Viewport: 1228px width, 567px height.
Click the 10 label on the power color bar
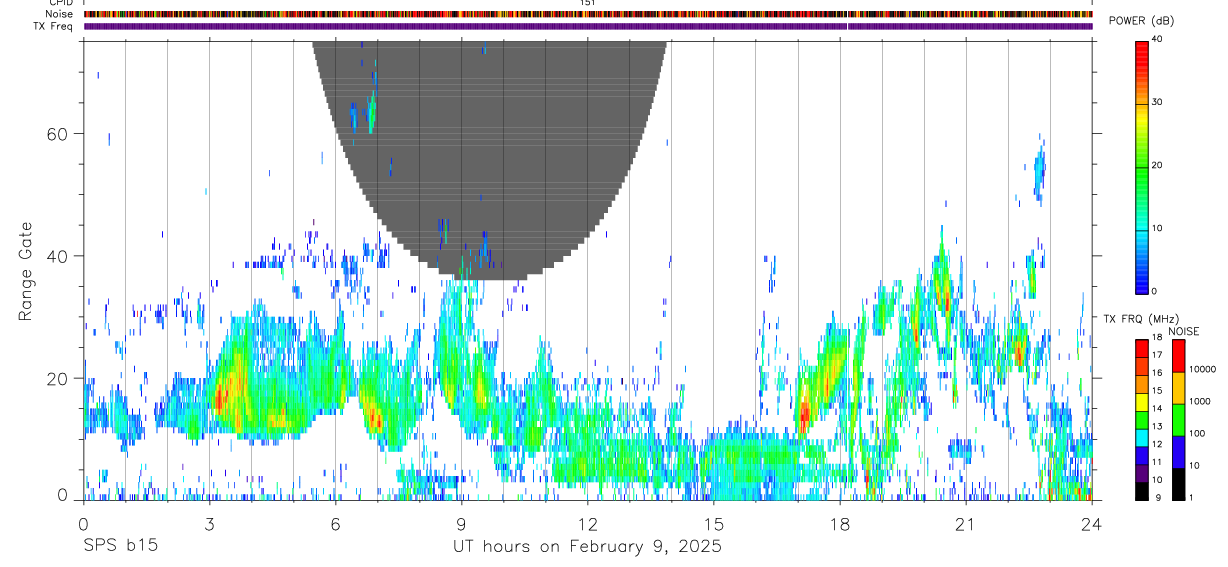coord(1158,228)
